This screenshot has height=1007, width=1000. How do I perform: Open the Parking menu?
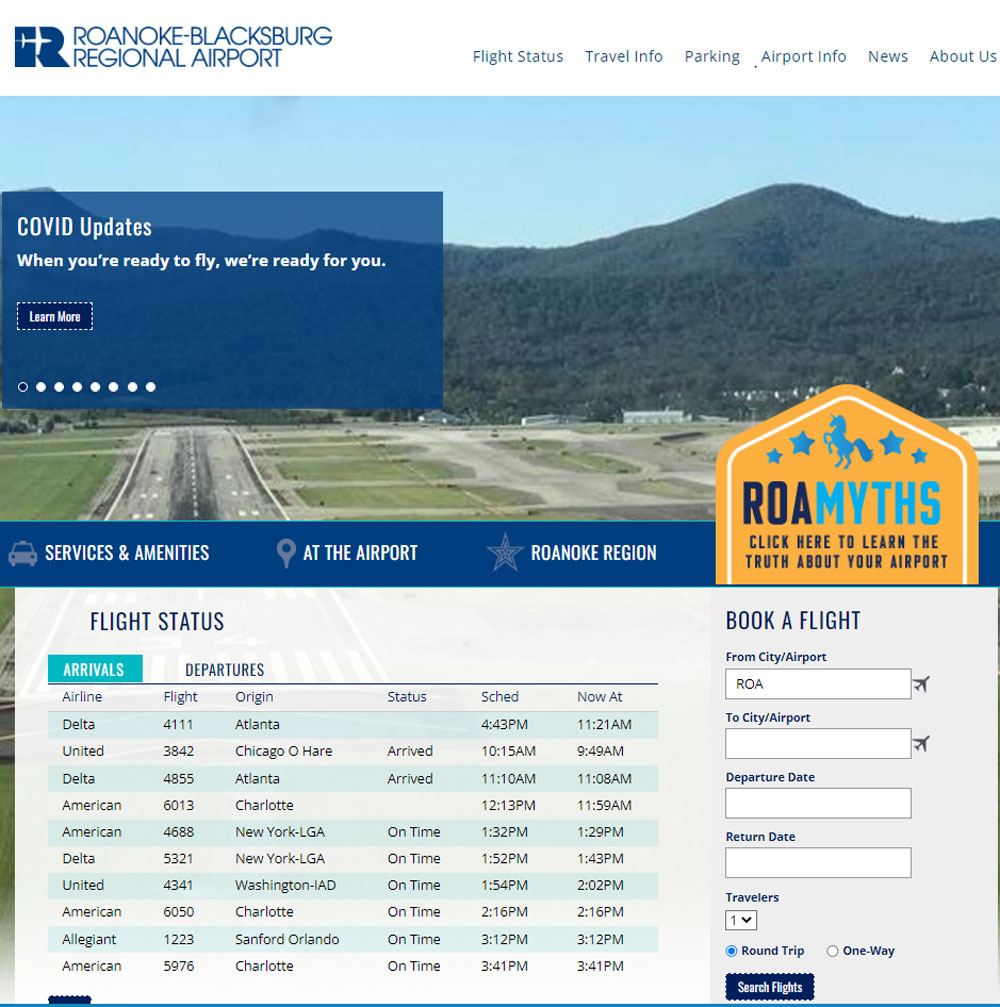click(712, 57)
